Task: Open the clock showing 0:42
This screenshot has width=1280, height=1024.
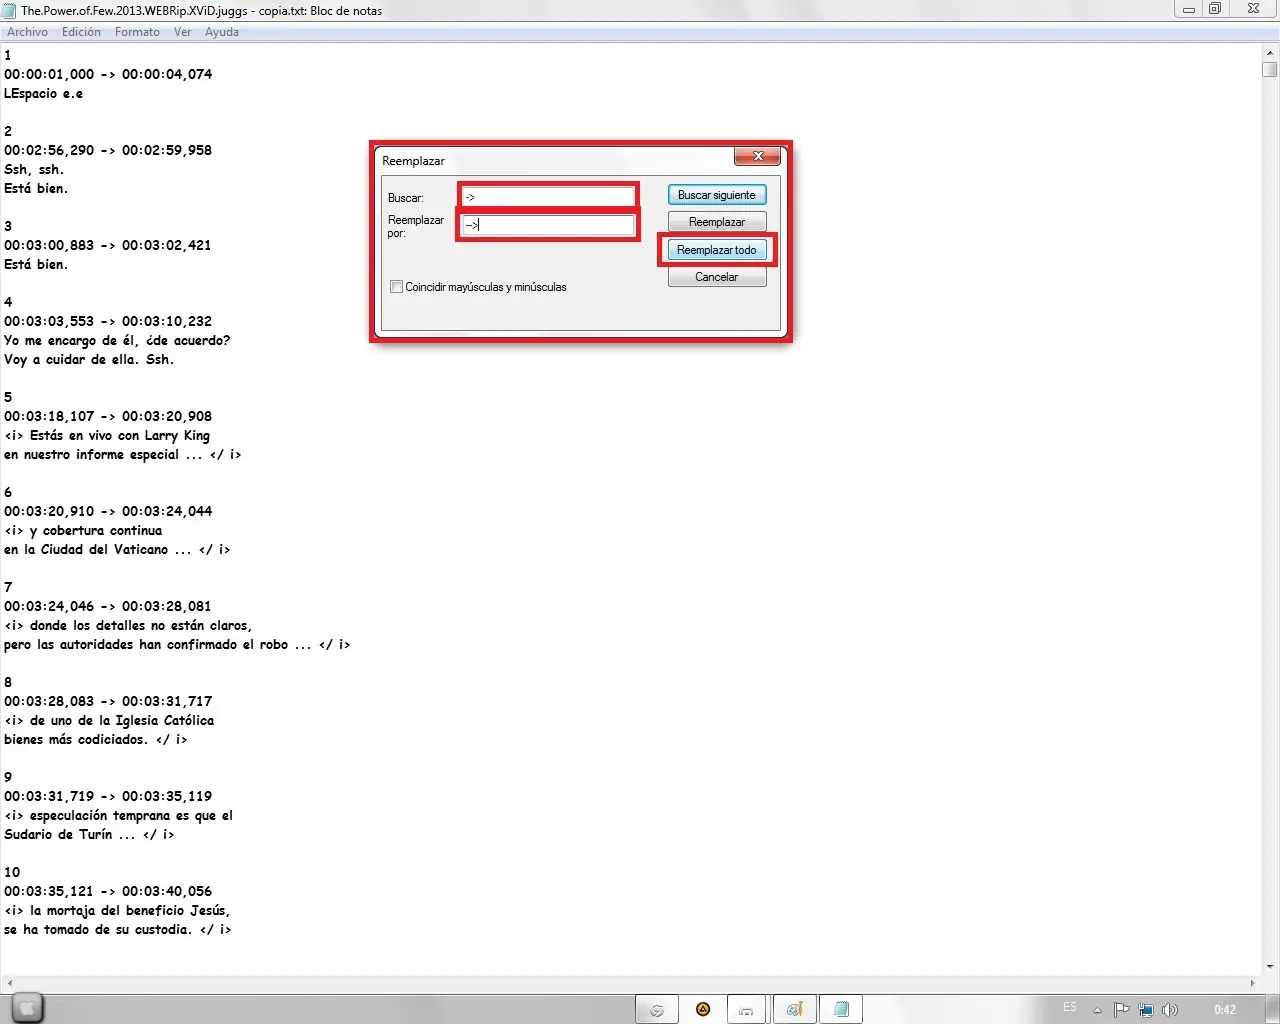Action: pyautogui.click(x=1225, y=1009)
